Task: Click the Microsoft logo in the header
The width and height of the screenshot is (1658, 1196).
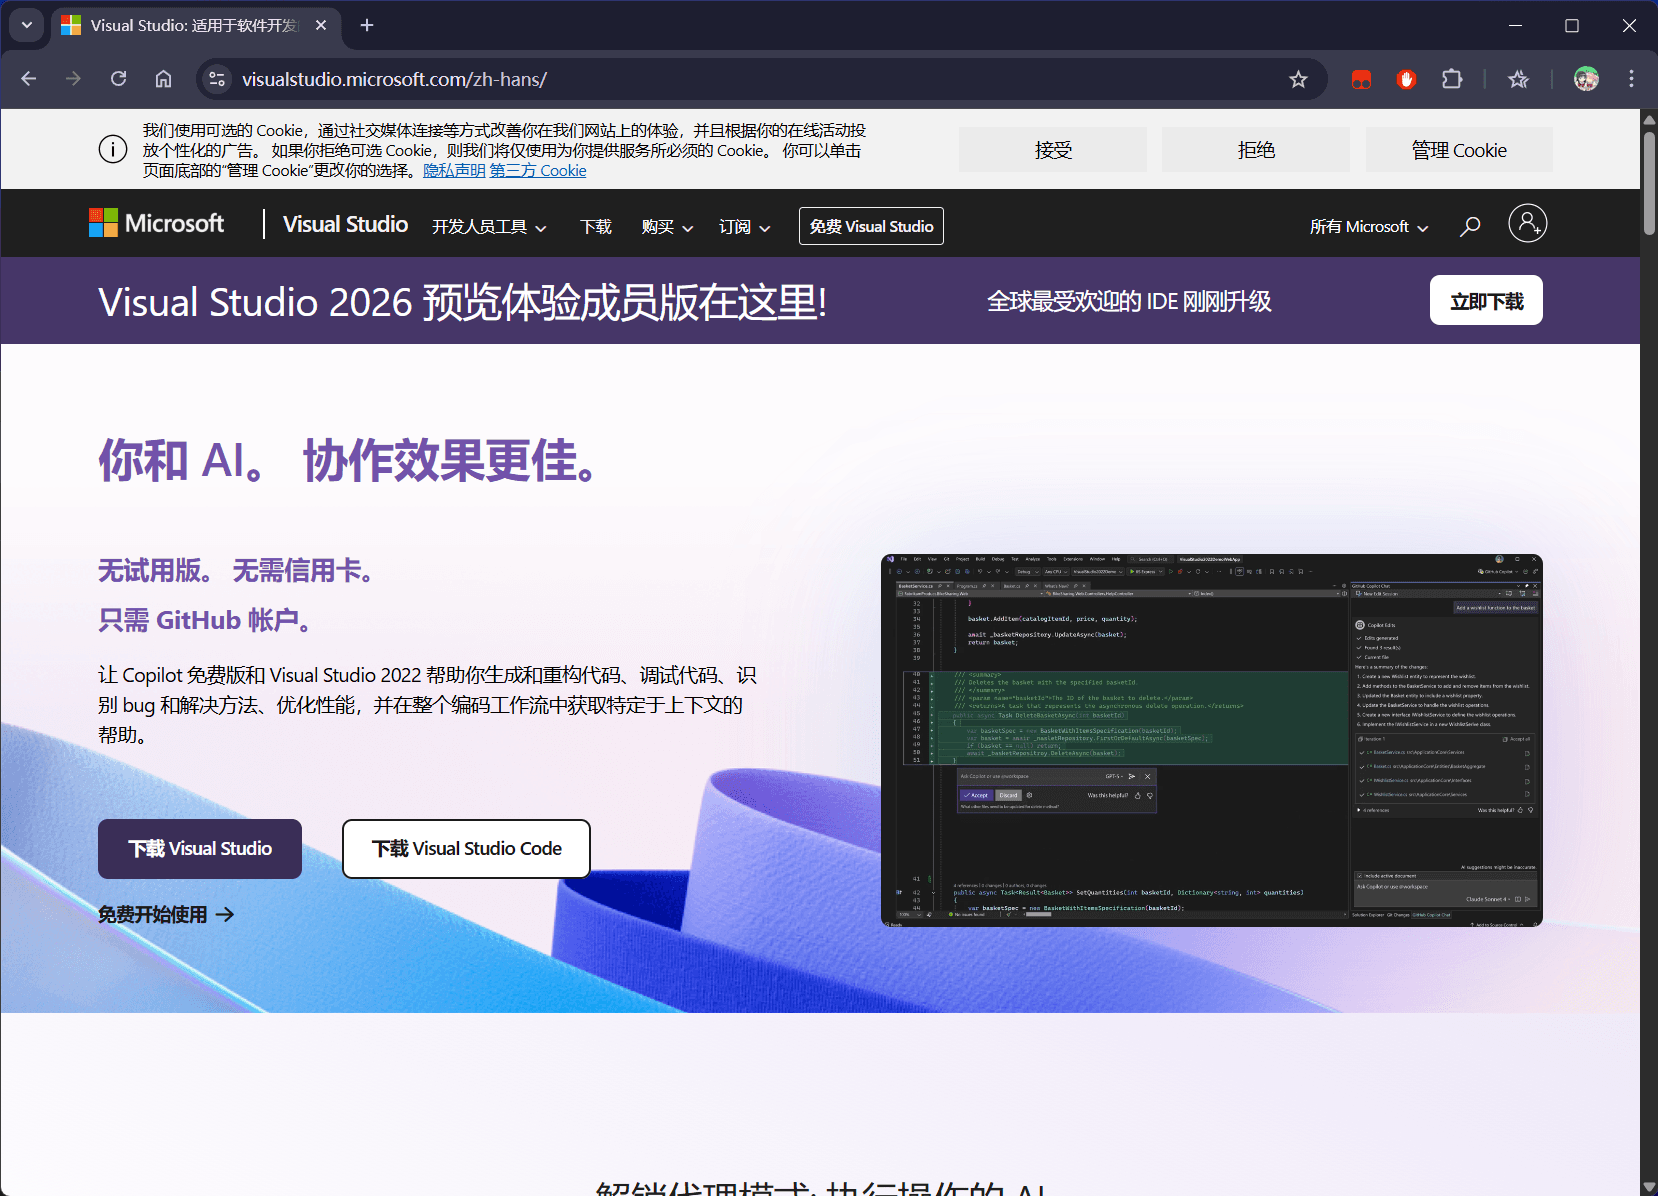Action: tap(156, 224)
